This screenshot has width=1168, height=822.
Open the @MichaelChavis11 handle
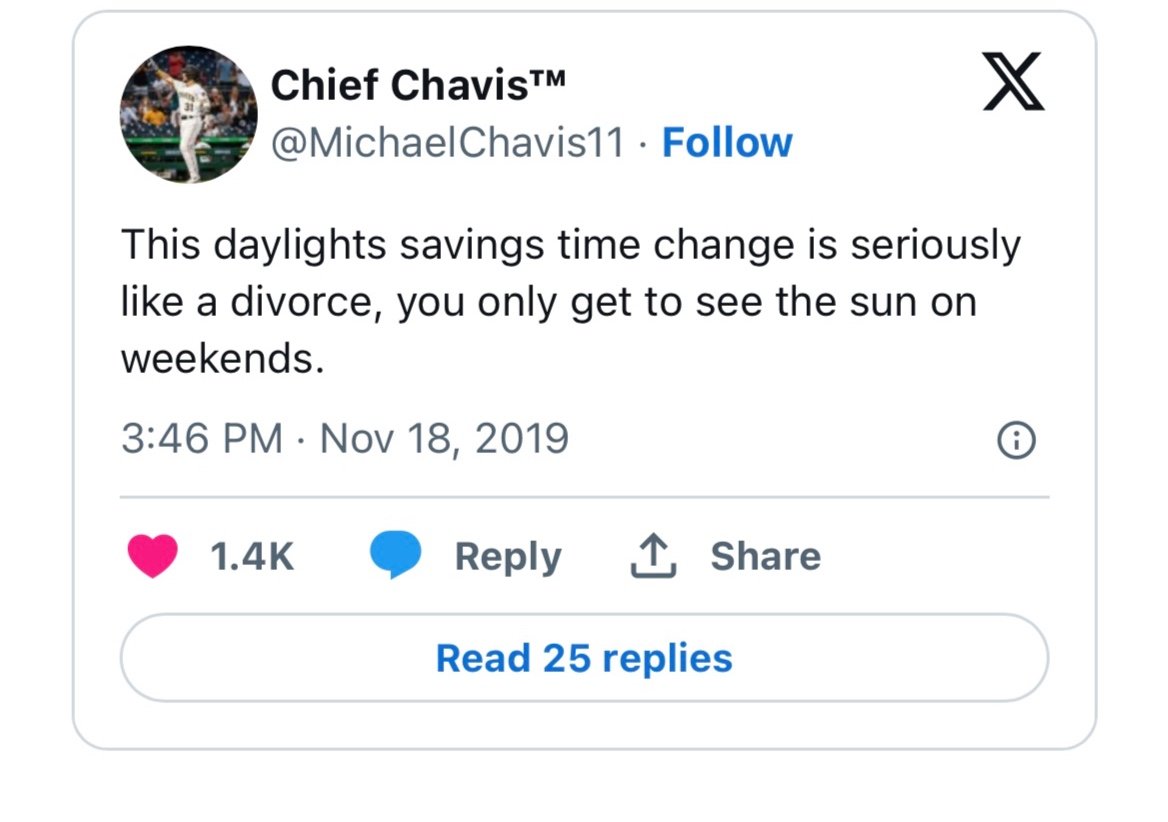(447, 142)
